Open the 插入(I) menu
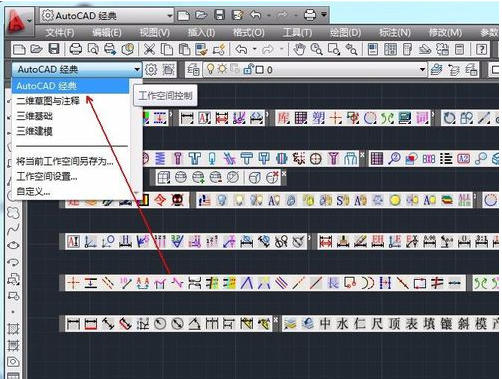Screen dimensions: 502x379 tap(201, 33)
